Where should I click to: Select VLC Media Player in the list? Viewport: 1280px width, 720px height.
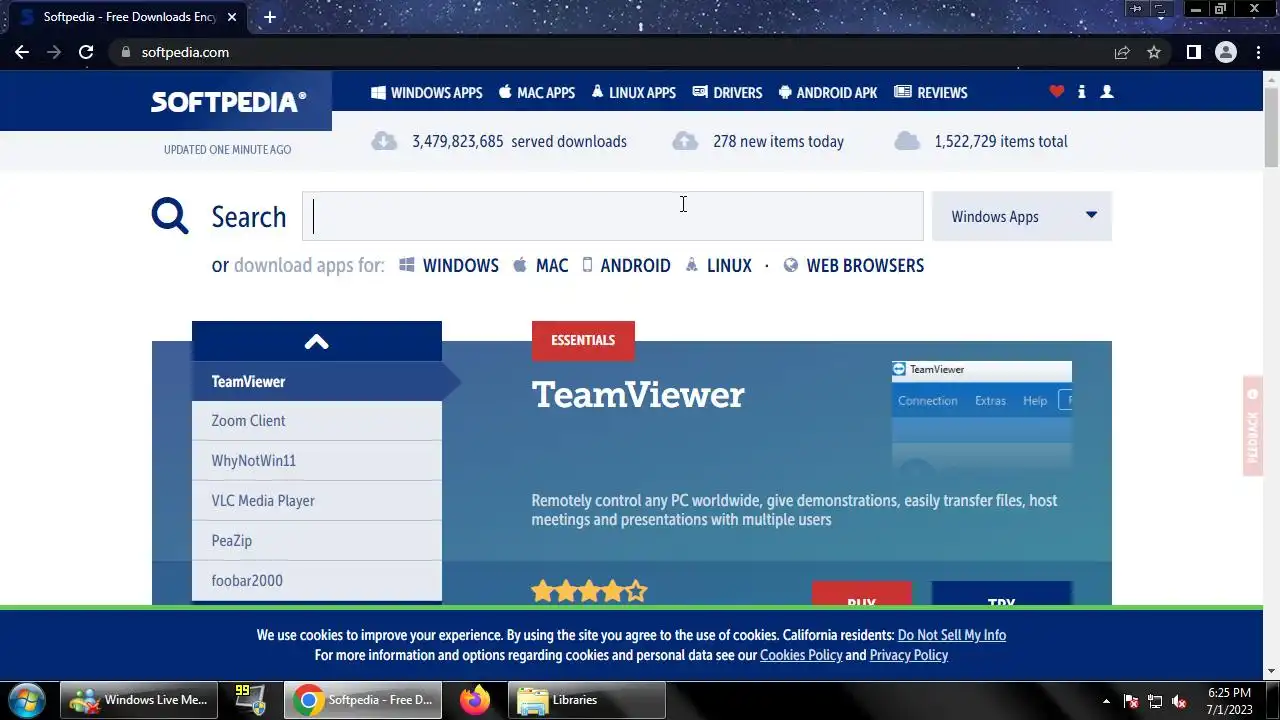tap(317, 501)
